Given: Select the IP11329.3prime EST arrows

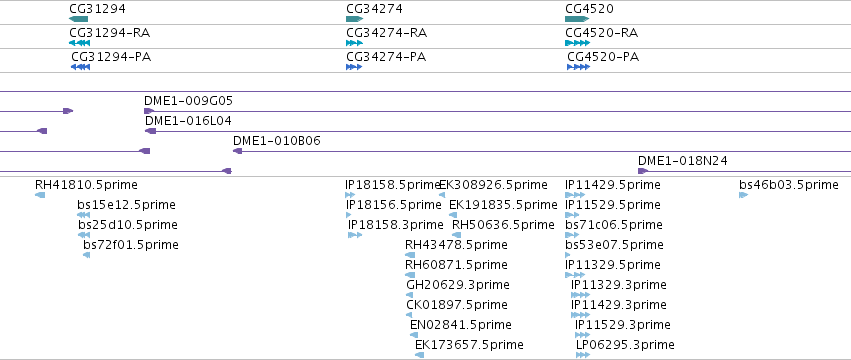Looking at the screenshot, I should click(x=580, y=295).
